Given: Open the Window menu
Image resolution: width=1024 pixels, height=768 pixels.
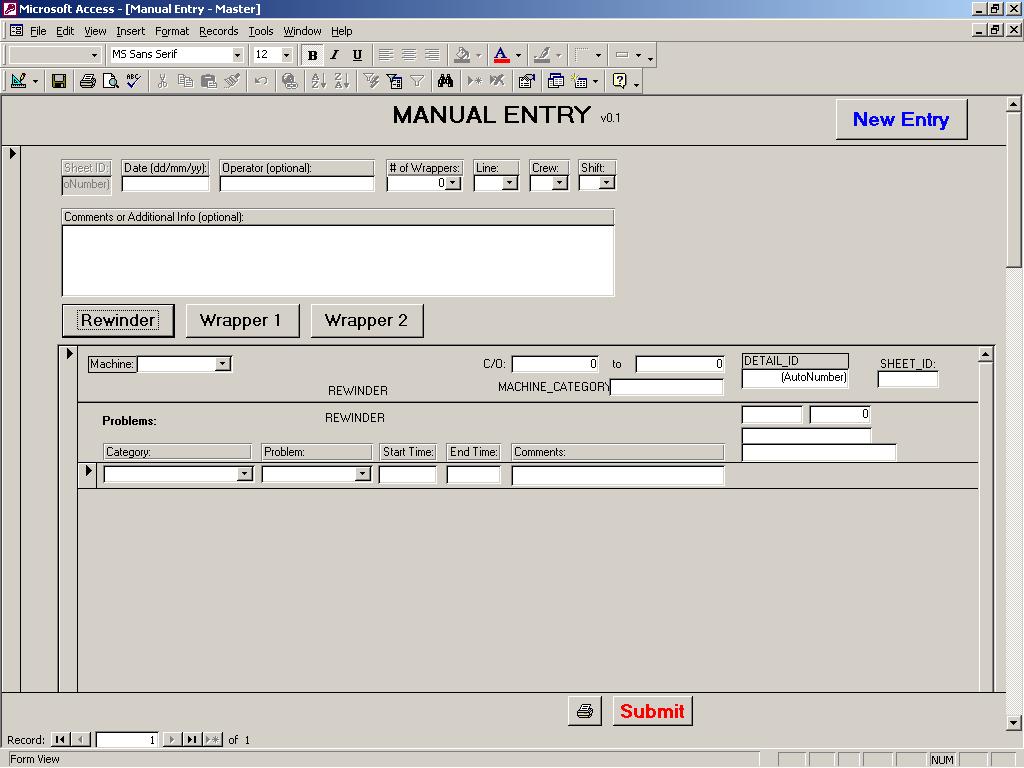Looking at the screenshot, I should (302, 31).
